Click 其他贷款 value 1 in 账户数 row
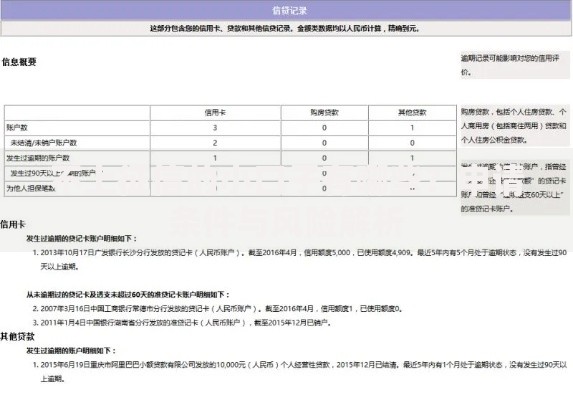This screenshot has width=573, height=400. pyautogui.click(x=412, y=128)
